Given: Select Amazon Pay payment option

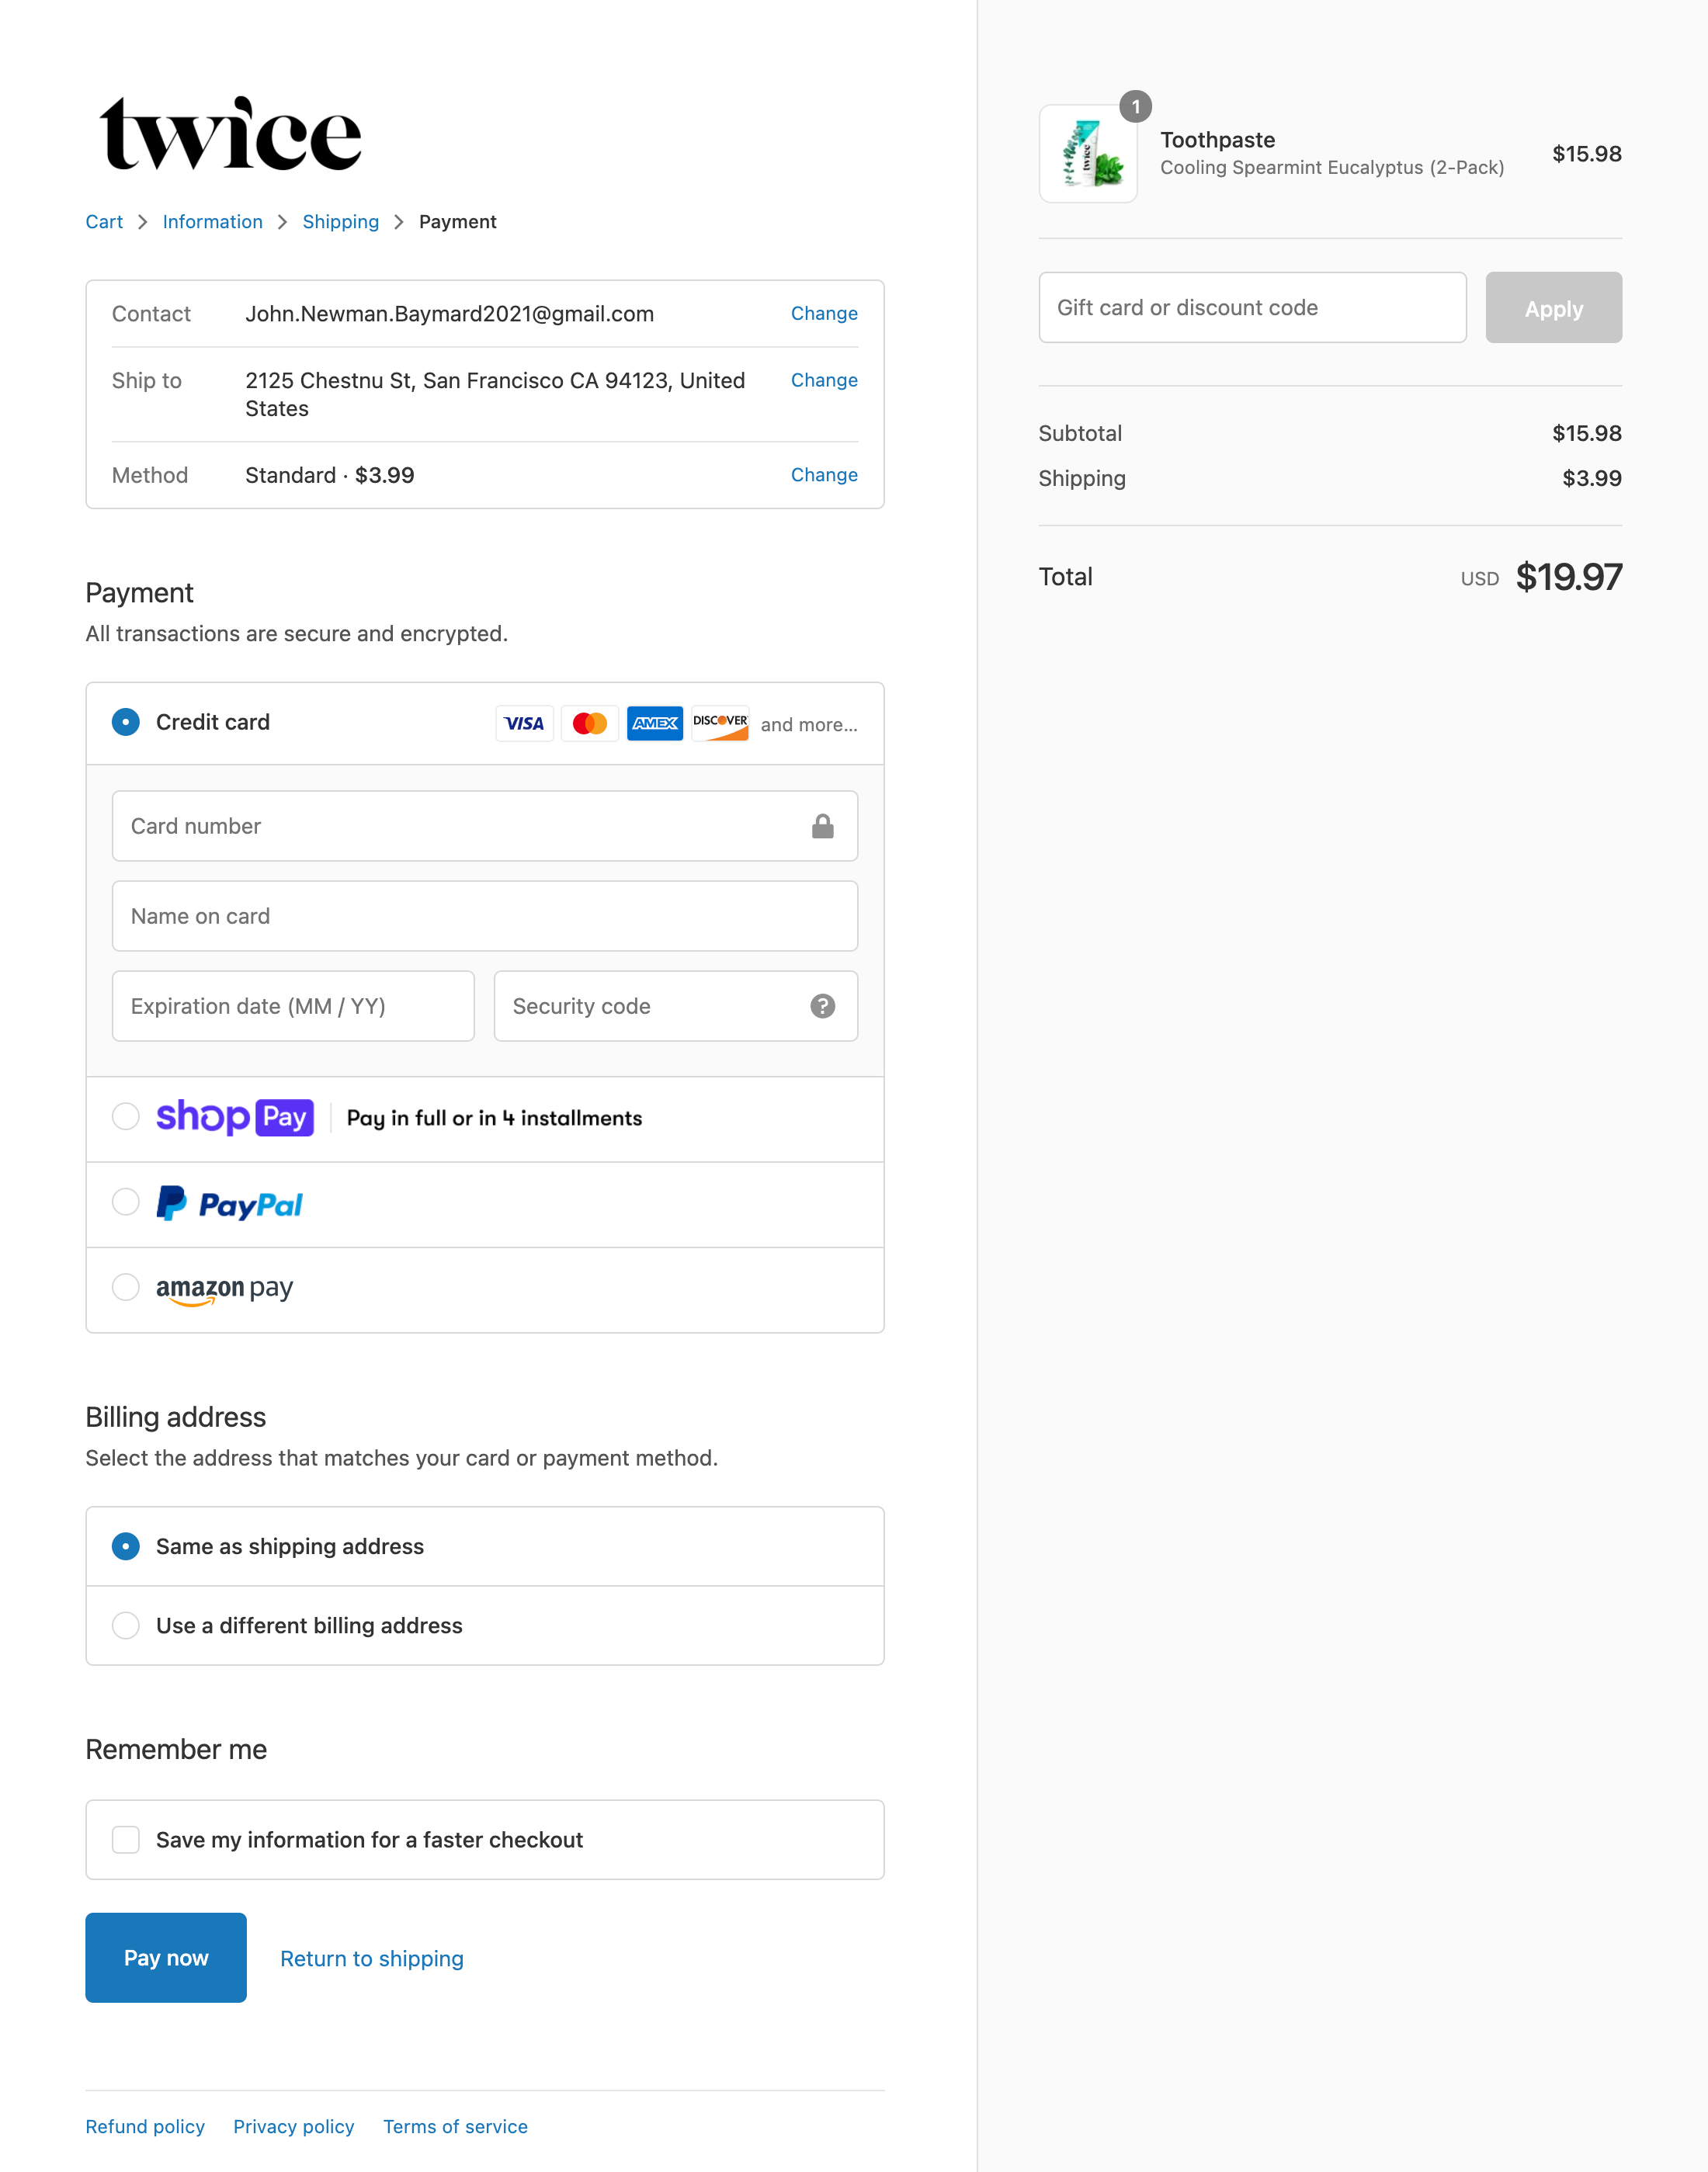Looking at the screenshot, I should 126,1288.
